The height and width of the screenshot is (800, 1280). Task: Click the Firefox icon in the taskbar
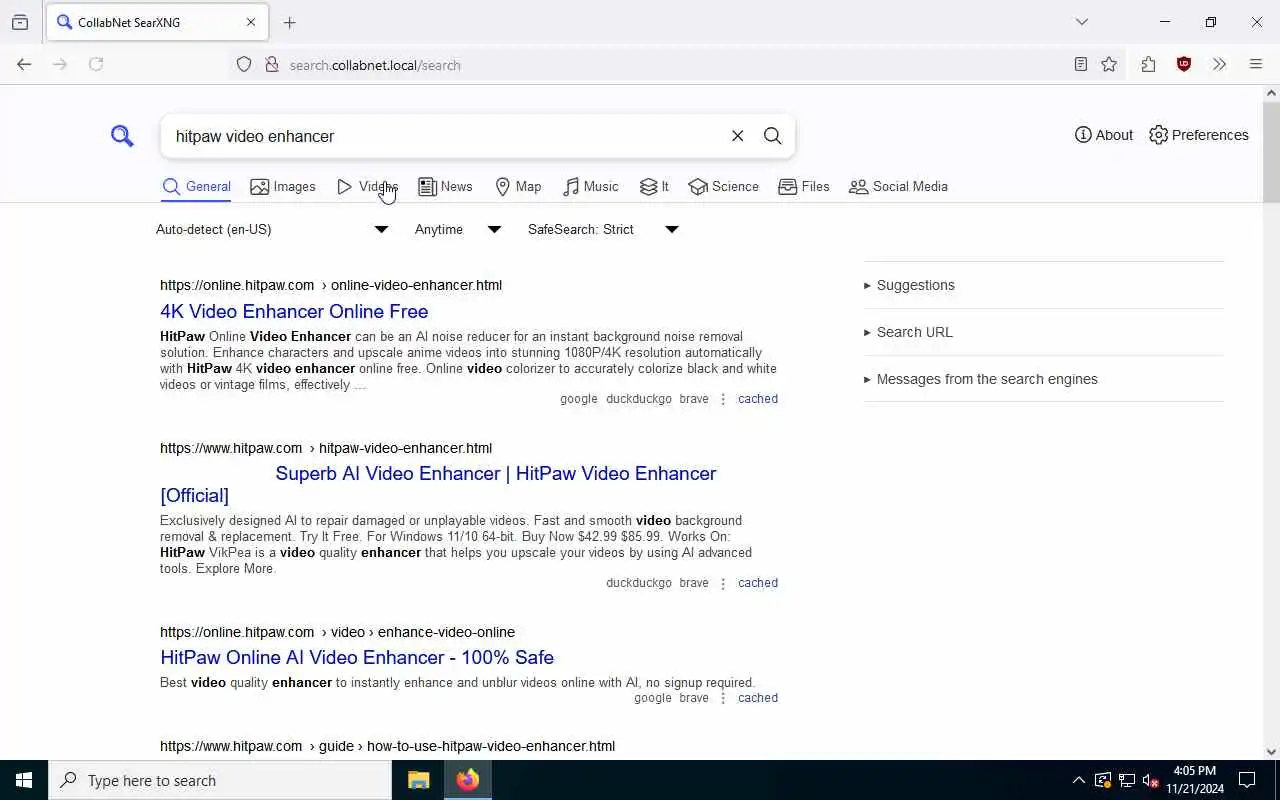pos(468,780)
